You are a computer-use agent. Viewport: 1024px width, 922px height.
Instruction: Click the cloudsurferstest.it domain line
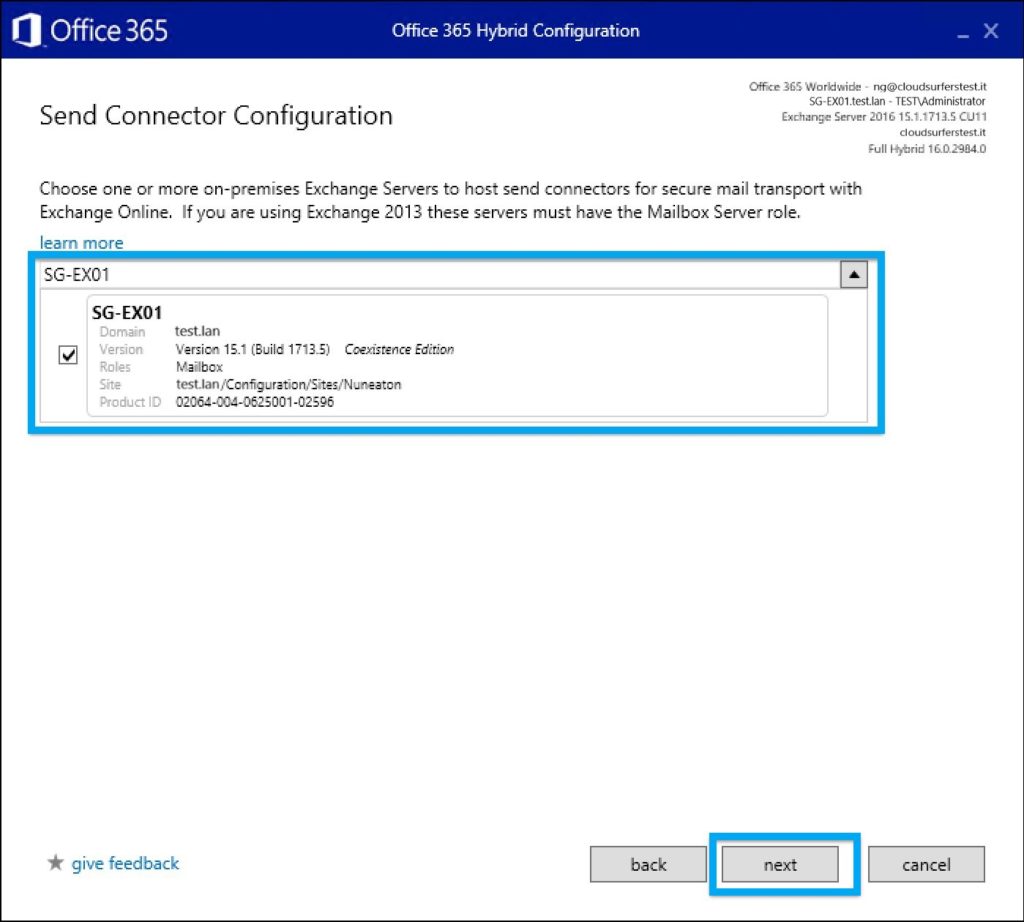point(942,133)
